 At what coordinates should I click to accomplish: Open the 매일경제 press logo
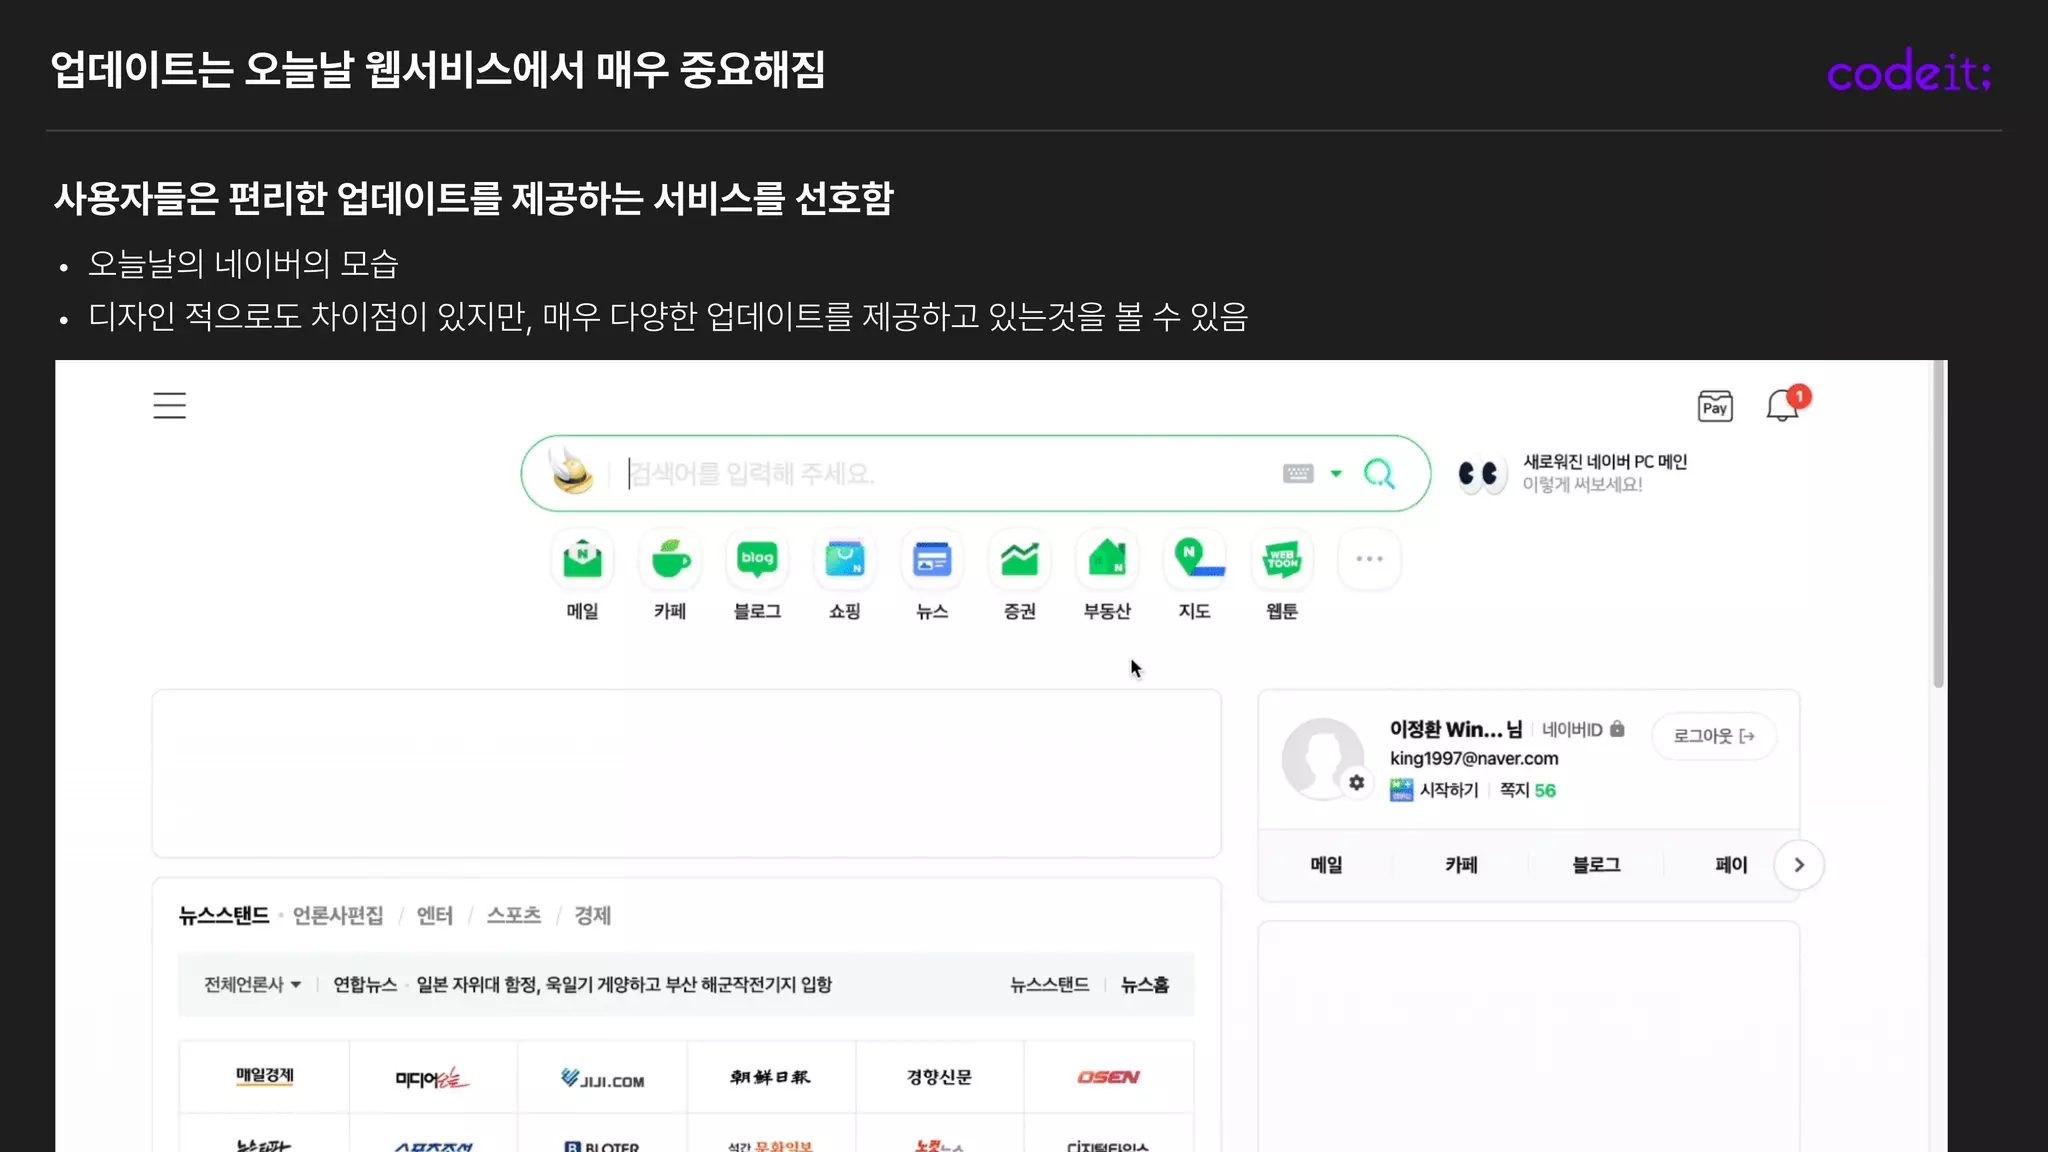click(265, 1076)
